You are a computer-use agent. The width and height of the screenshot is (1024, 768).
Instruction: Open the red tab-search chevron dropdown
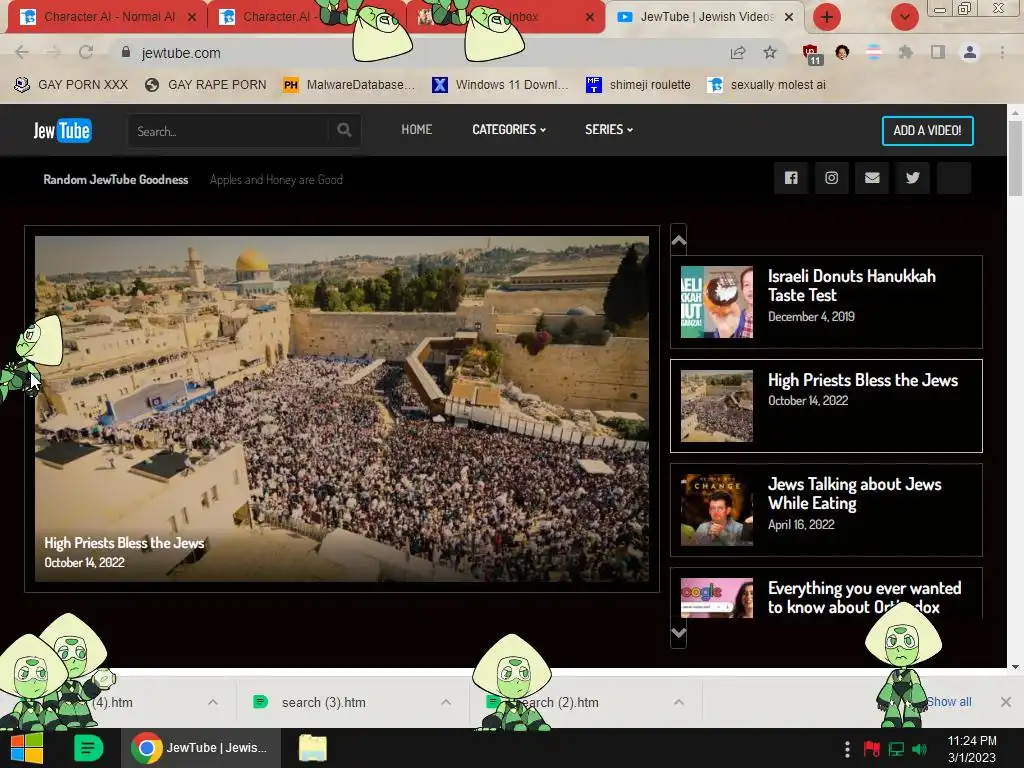coord(904,17)
